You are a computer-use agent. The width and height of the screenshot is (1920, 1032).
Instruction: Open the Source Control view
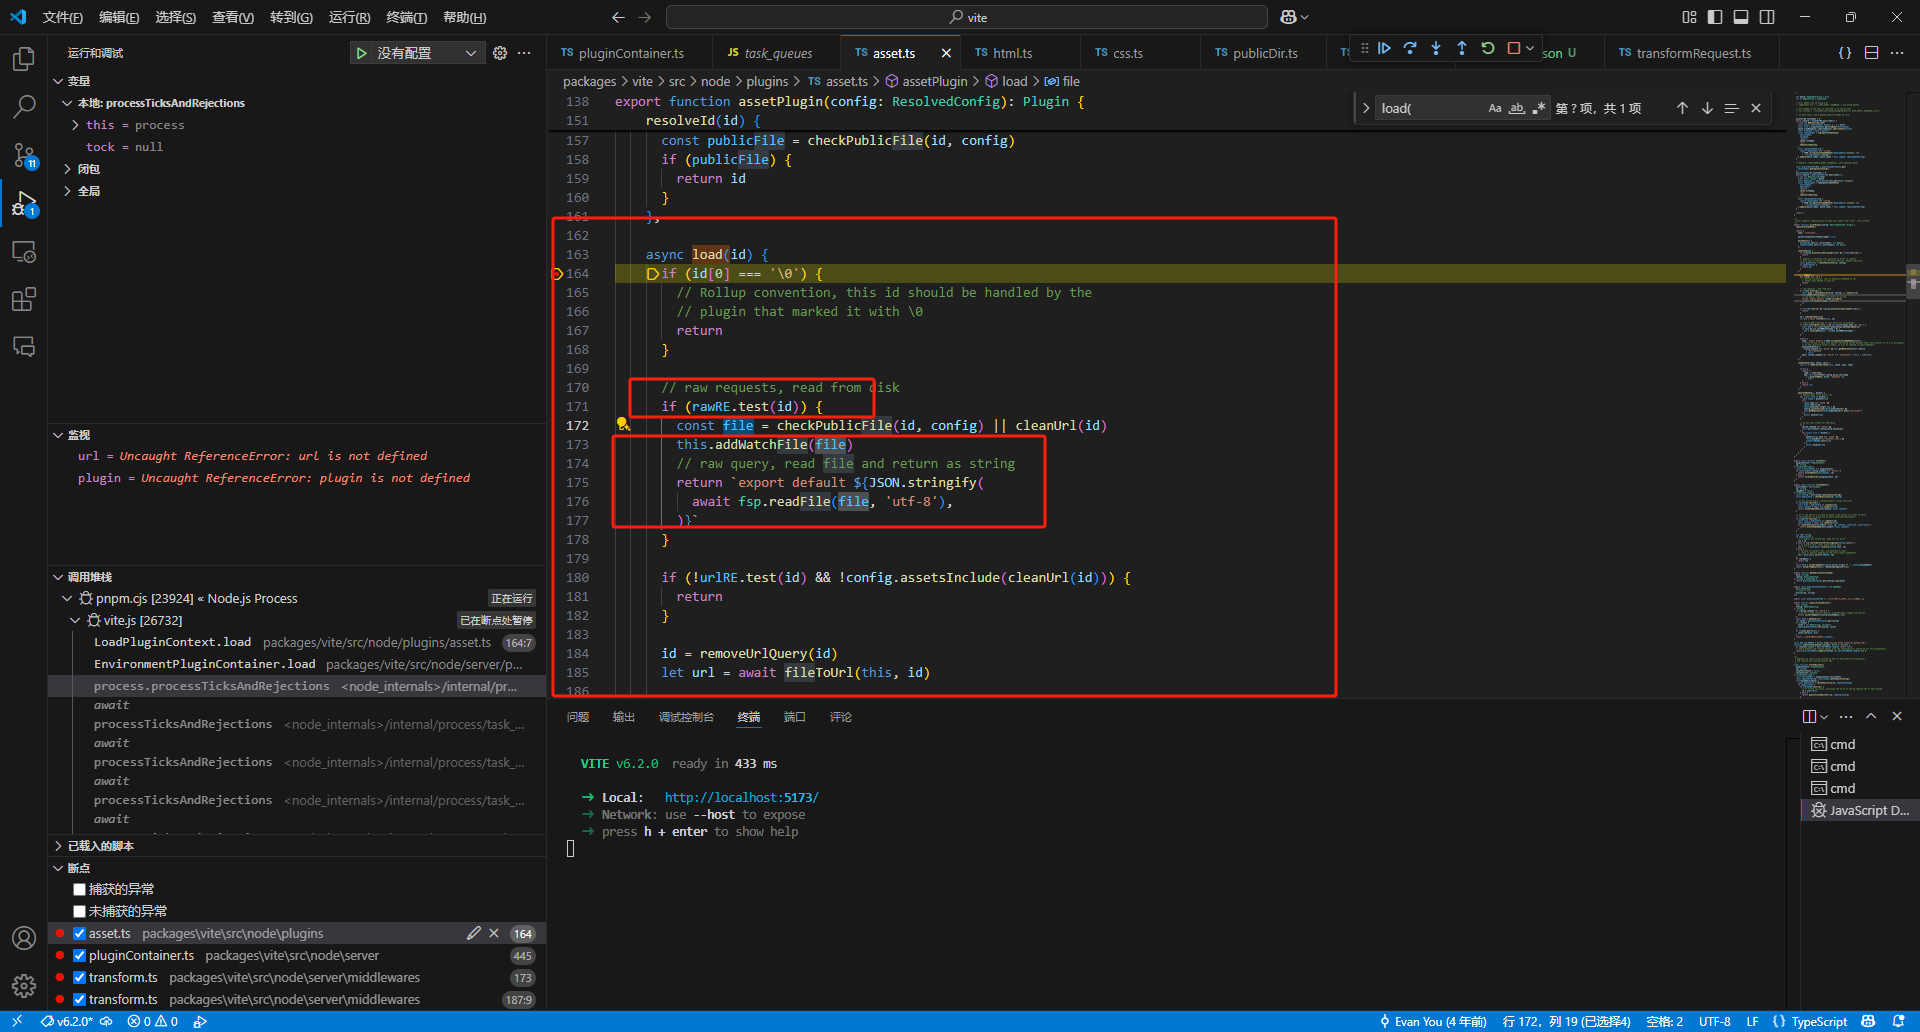click(24, 154)
